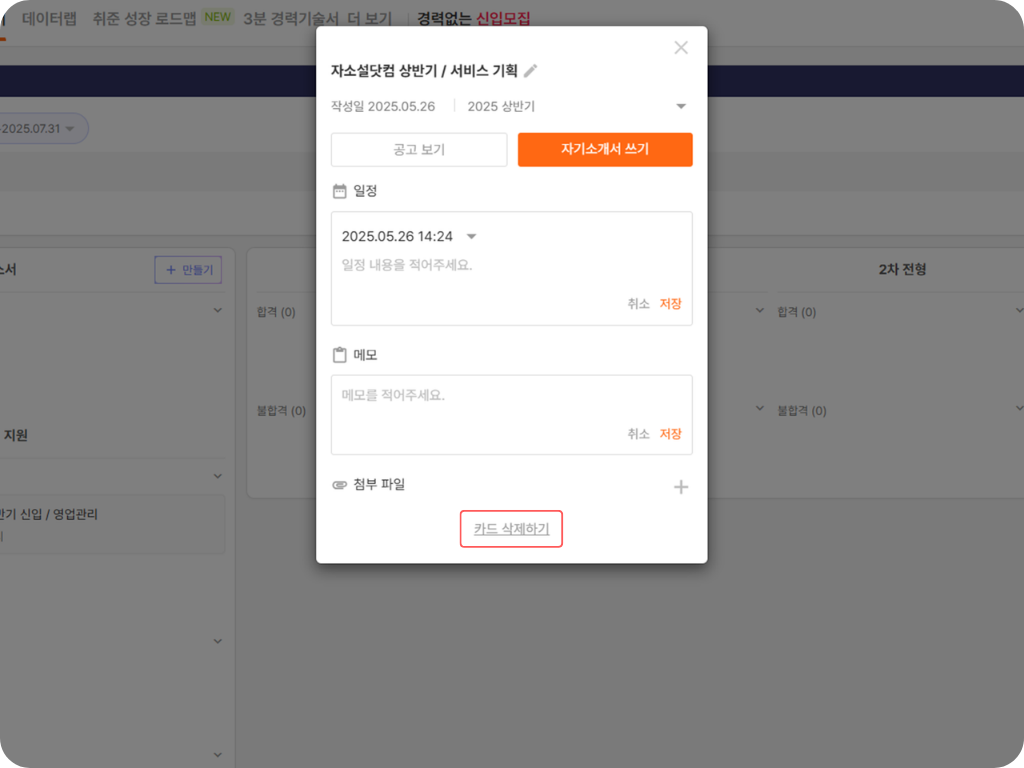Dismiss the card detail modal with the X icon
The image size is (1024, 768).
(x=681, y=47)
